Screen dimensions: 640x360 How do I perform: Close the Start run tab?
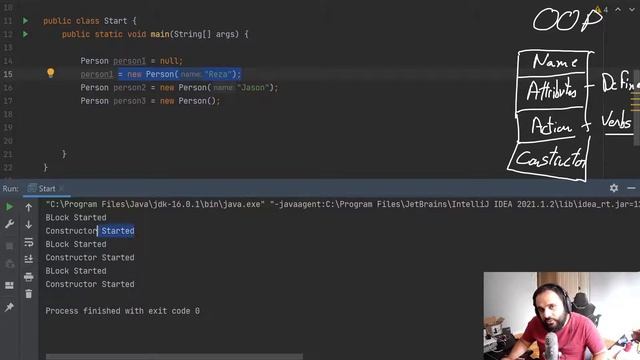point(61,189)
